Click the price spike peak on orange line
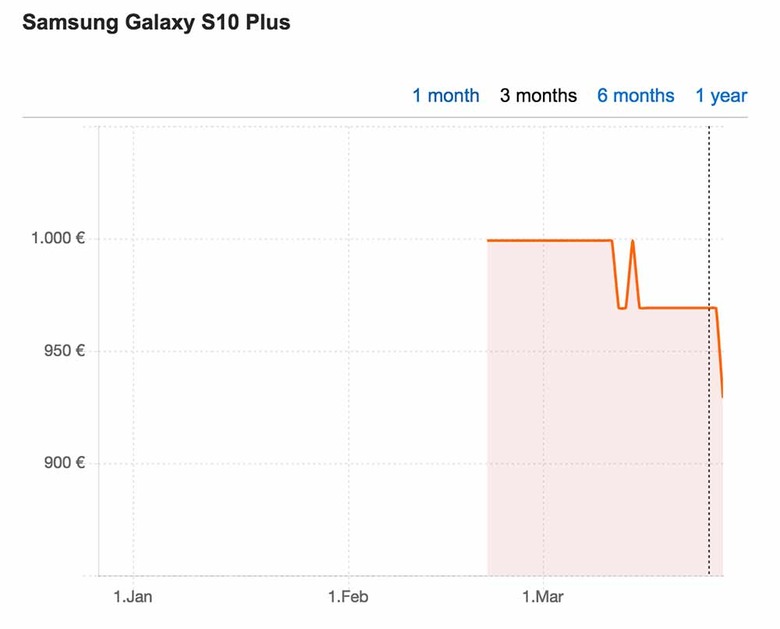The image size is (780, 629). [632, 241]
